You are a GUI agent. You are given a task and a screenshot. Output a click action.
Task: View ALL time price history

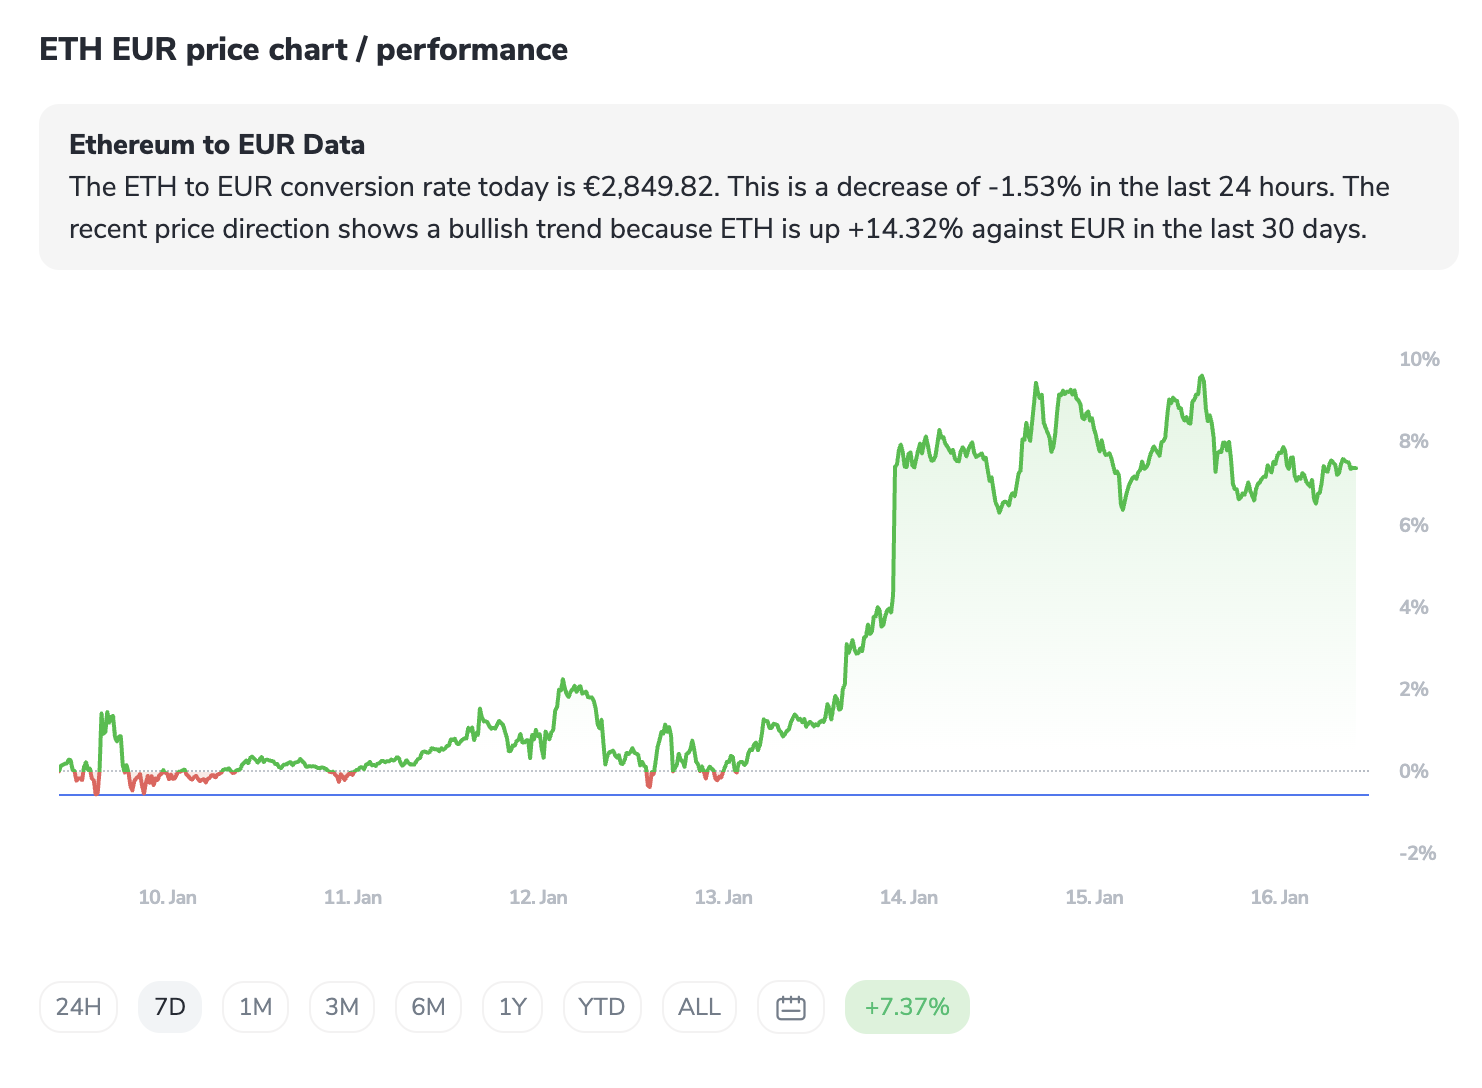click(x=699, y=1007)
